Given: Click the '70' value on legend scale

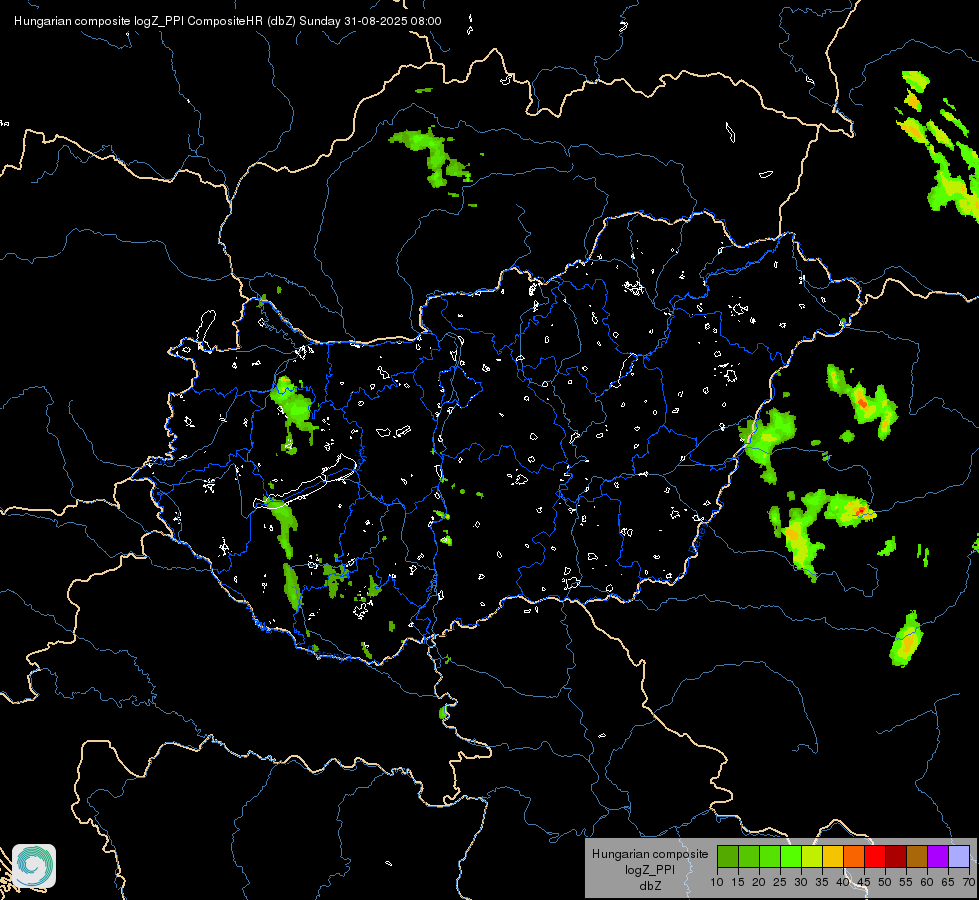Looking at the screenshot, I should pos(969,882).
